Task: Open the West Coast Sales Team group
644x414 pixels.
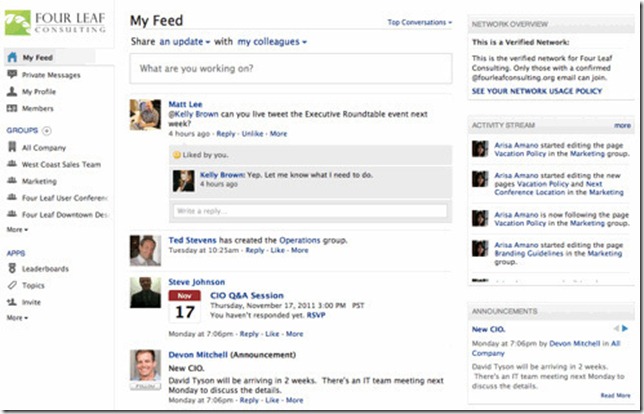Action: [62, 164]
